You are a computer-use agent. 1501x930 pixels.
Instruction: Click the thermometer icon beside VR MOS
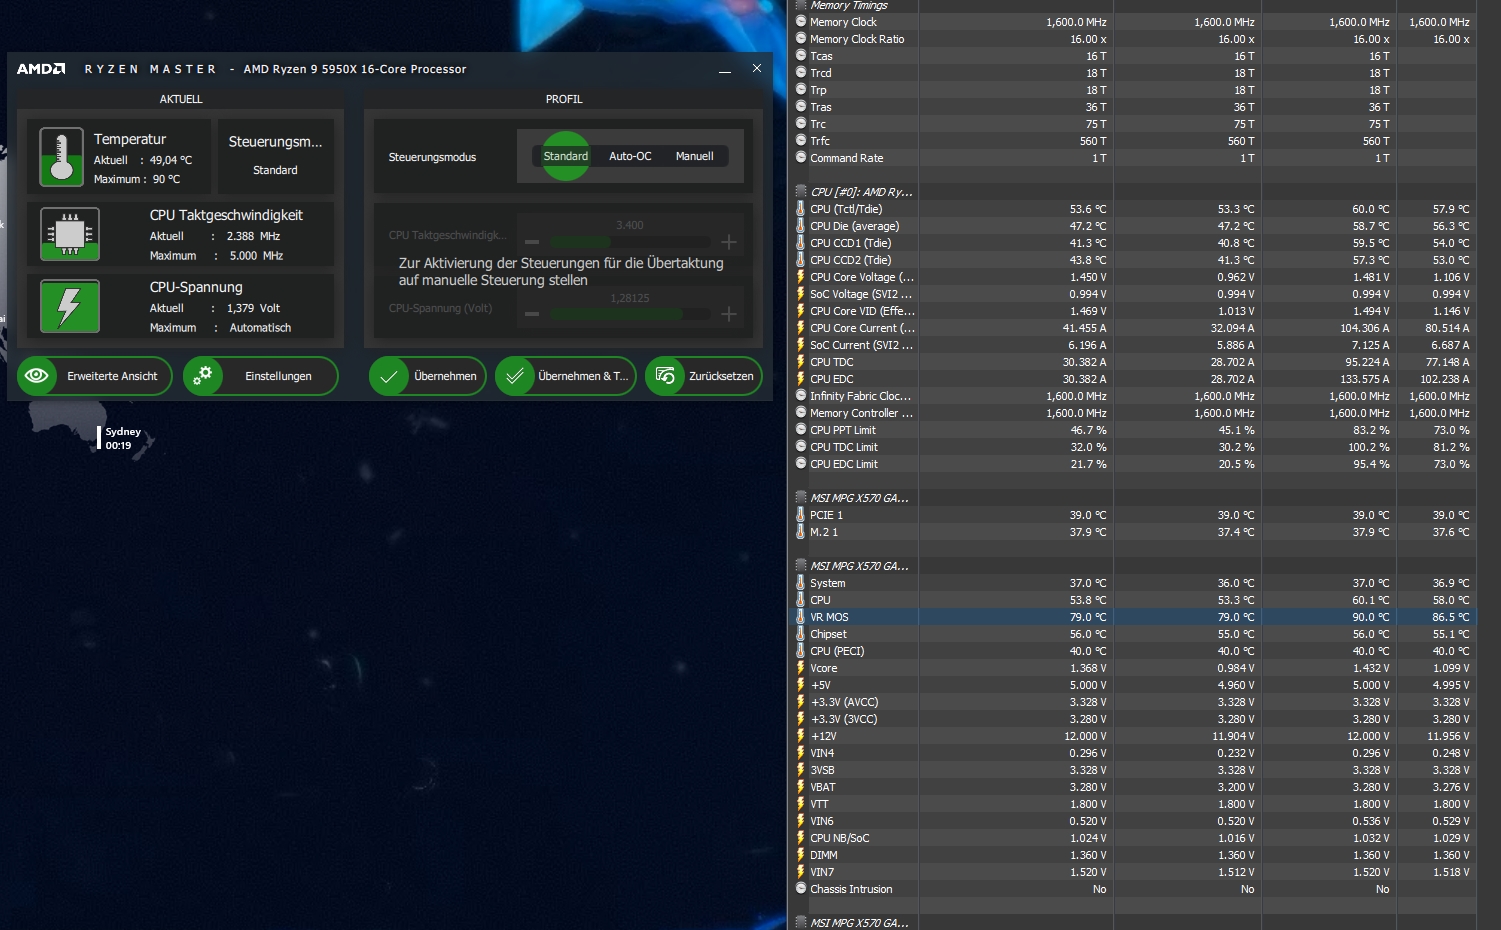coord(801,617)
